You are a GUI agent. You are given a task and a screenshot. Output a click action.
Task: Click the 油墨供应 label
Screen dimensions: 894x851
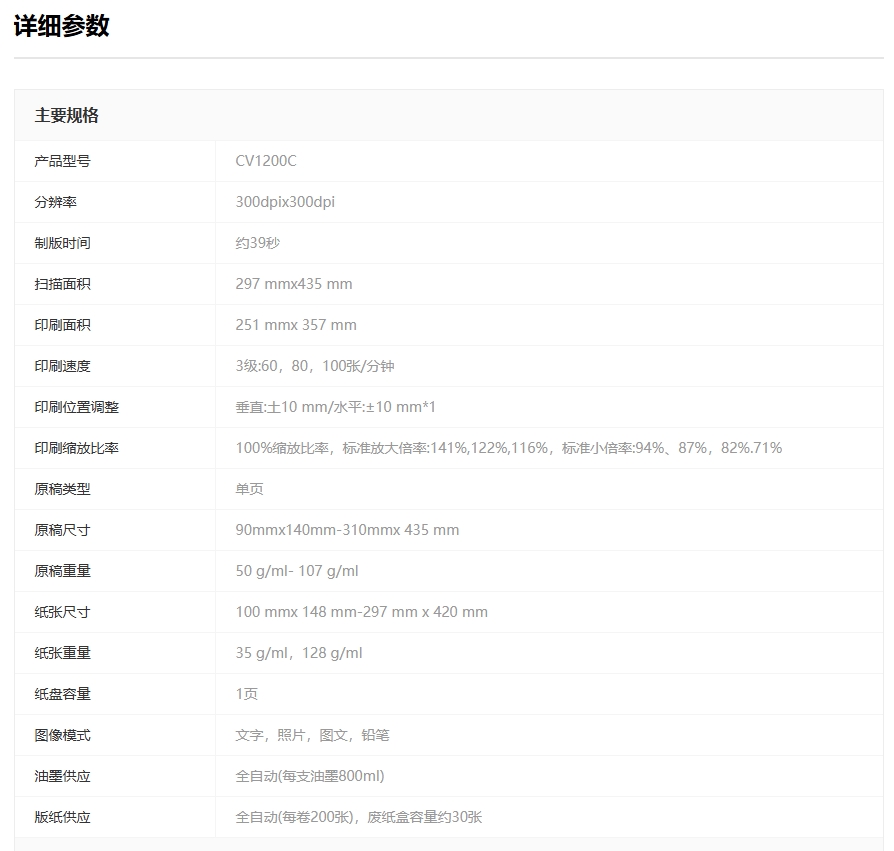[x=62, y=777]
